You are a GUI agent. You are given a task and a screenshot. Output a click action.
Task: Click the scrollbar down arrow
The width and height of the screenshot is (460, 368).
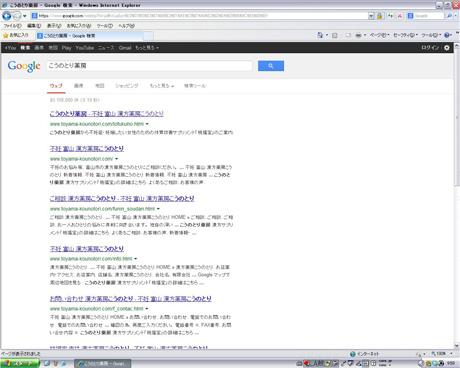pos(457,346)
